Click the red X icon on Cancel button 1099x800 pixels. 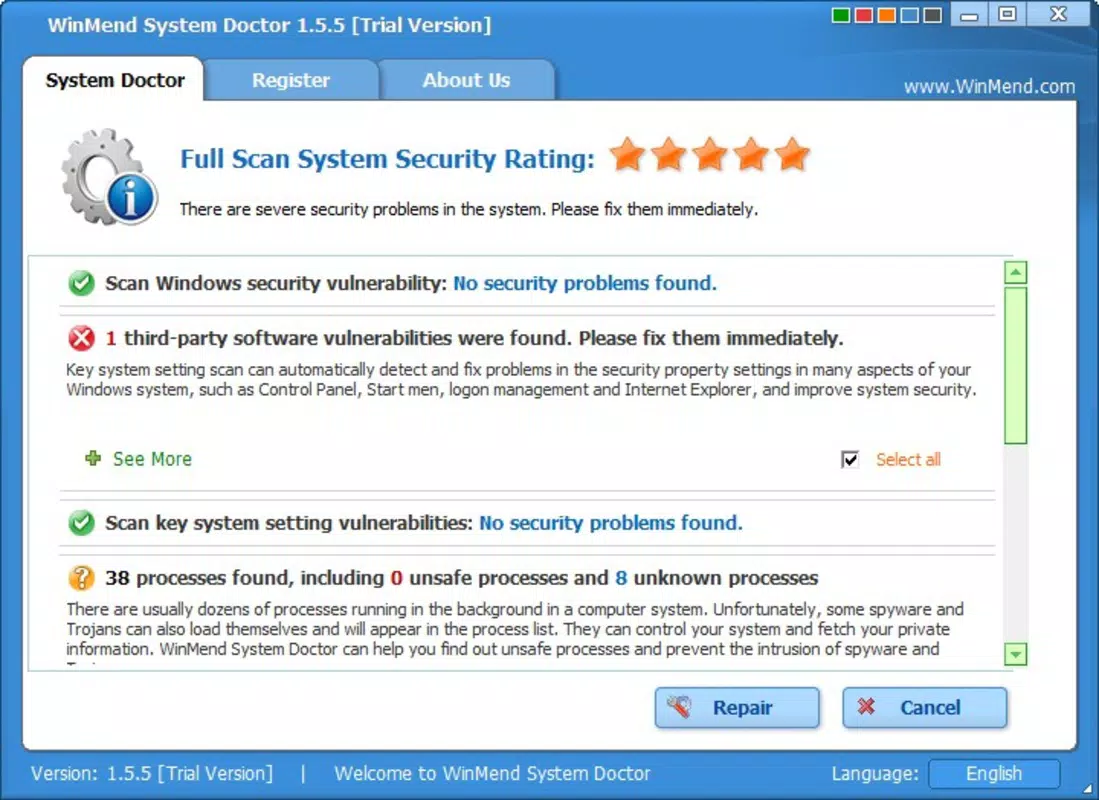click(866, 706)
